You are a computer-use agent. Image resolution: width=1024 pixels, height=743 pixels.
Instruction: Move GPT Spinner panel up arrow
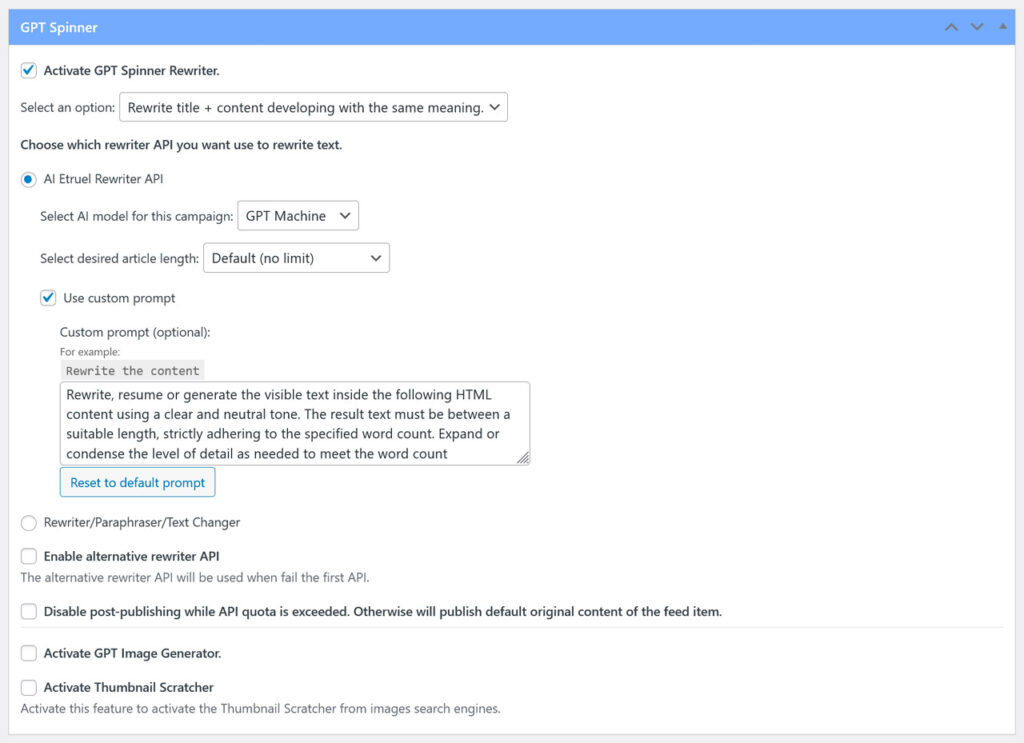point(951,27)
